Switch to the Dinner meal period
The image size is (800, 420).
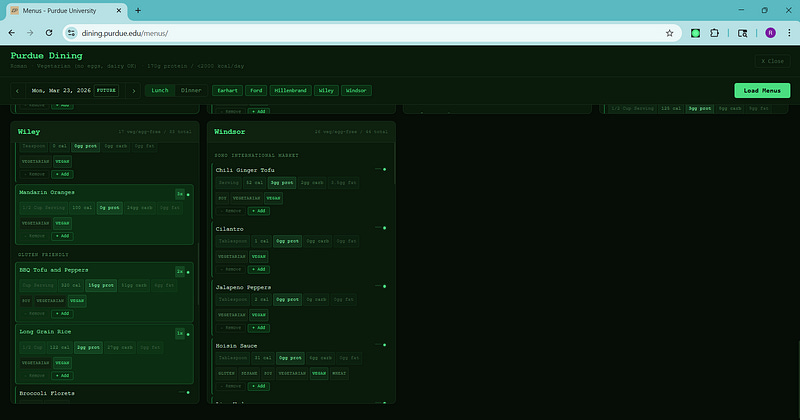click(x=191, y=90)
